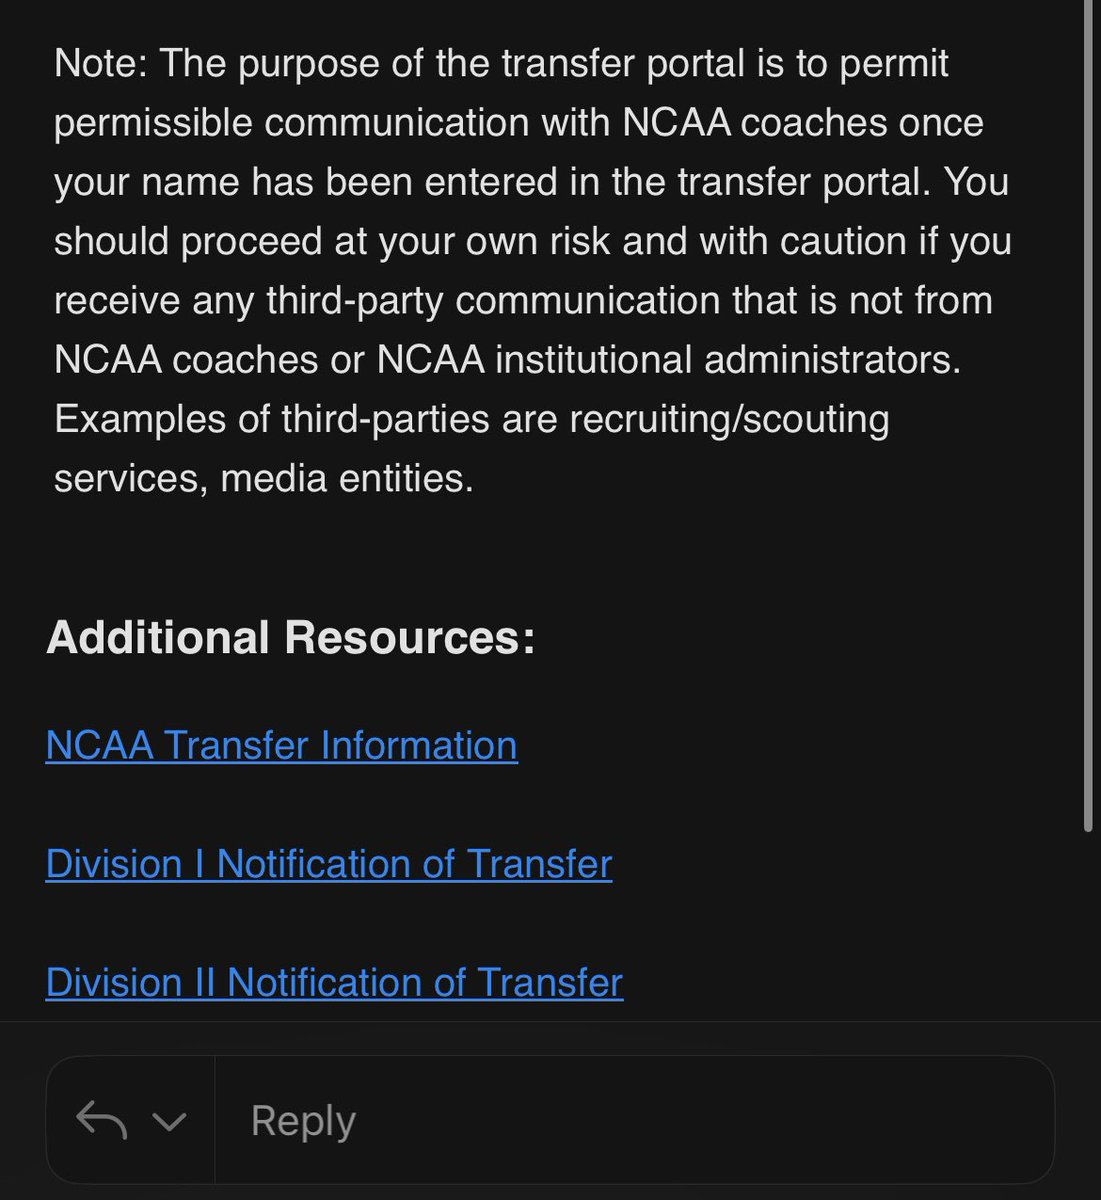Click the Additional Resources heading

click(x=290, y=637)
